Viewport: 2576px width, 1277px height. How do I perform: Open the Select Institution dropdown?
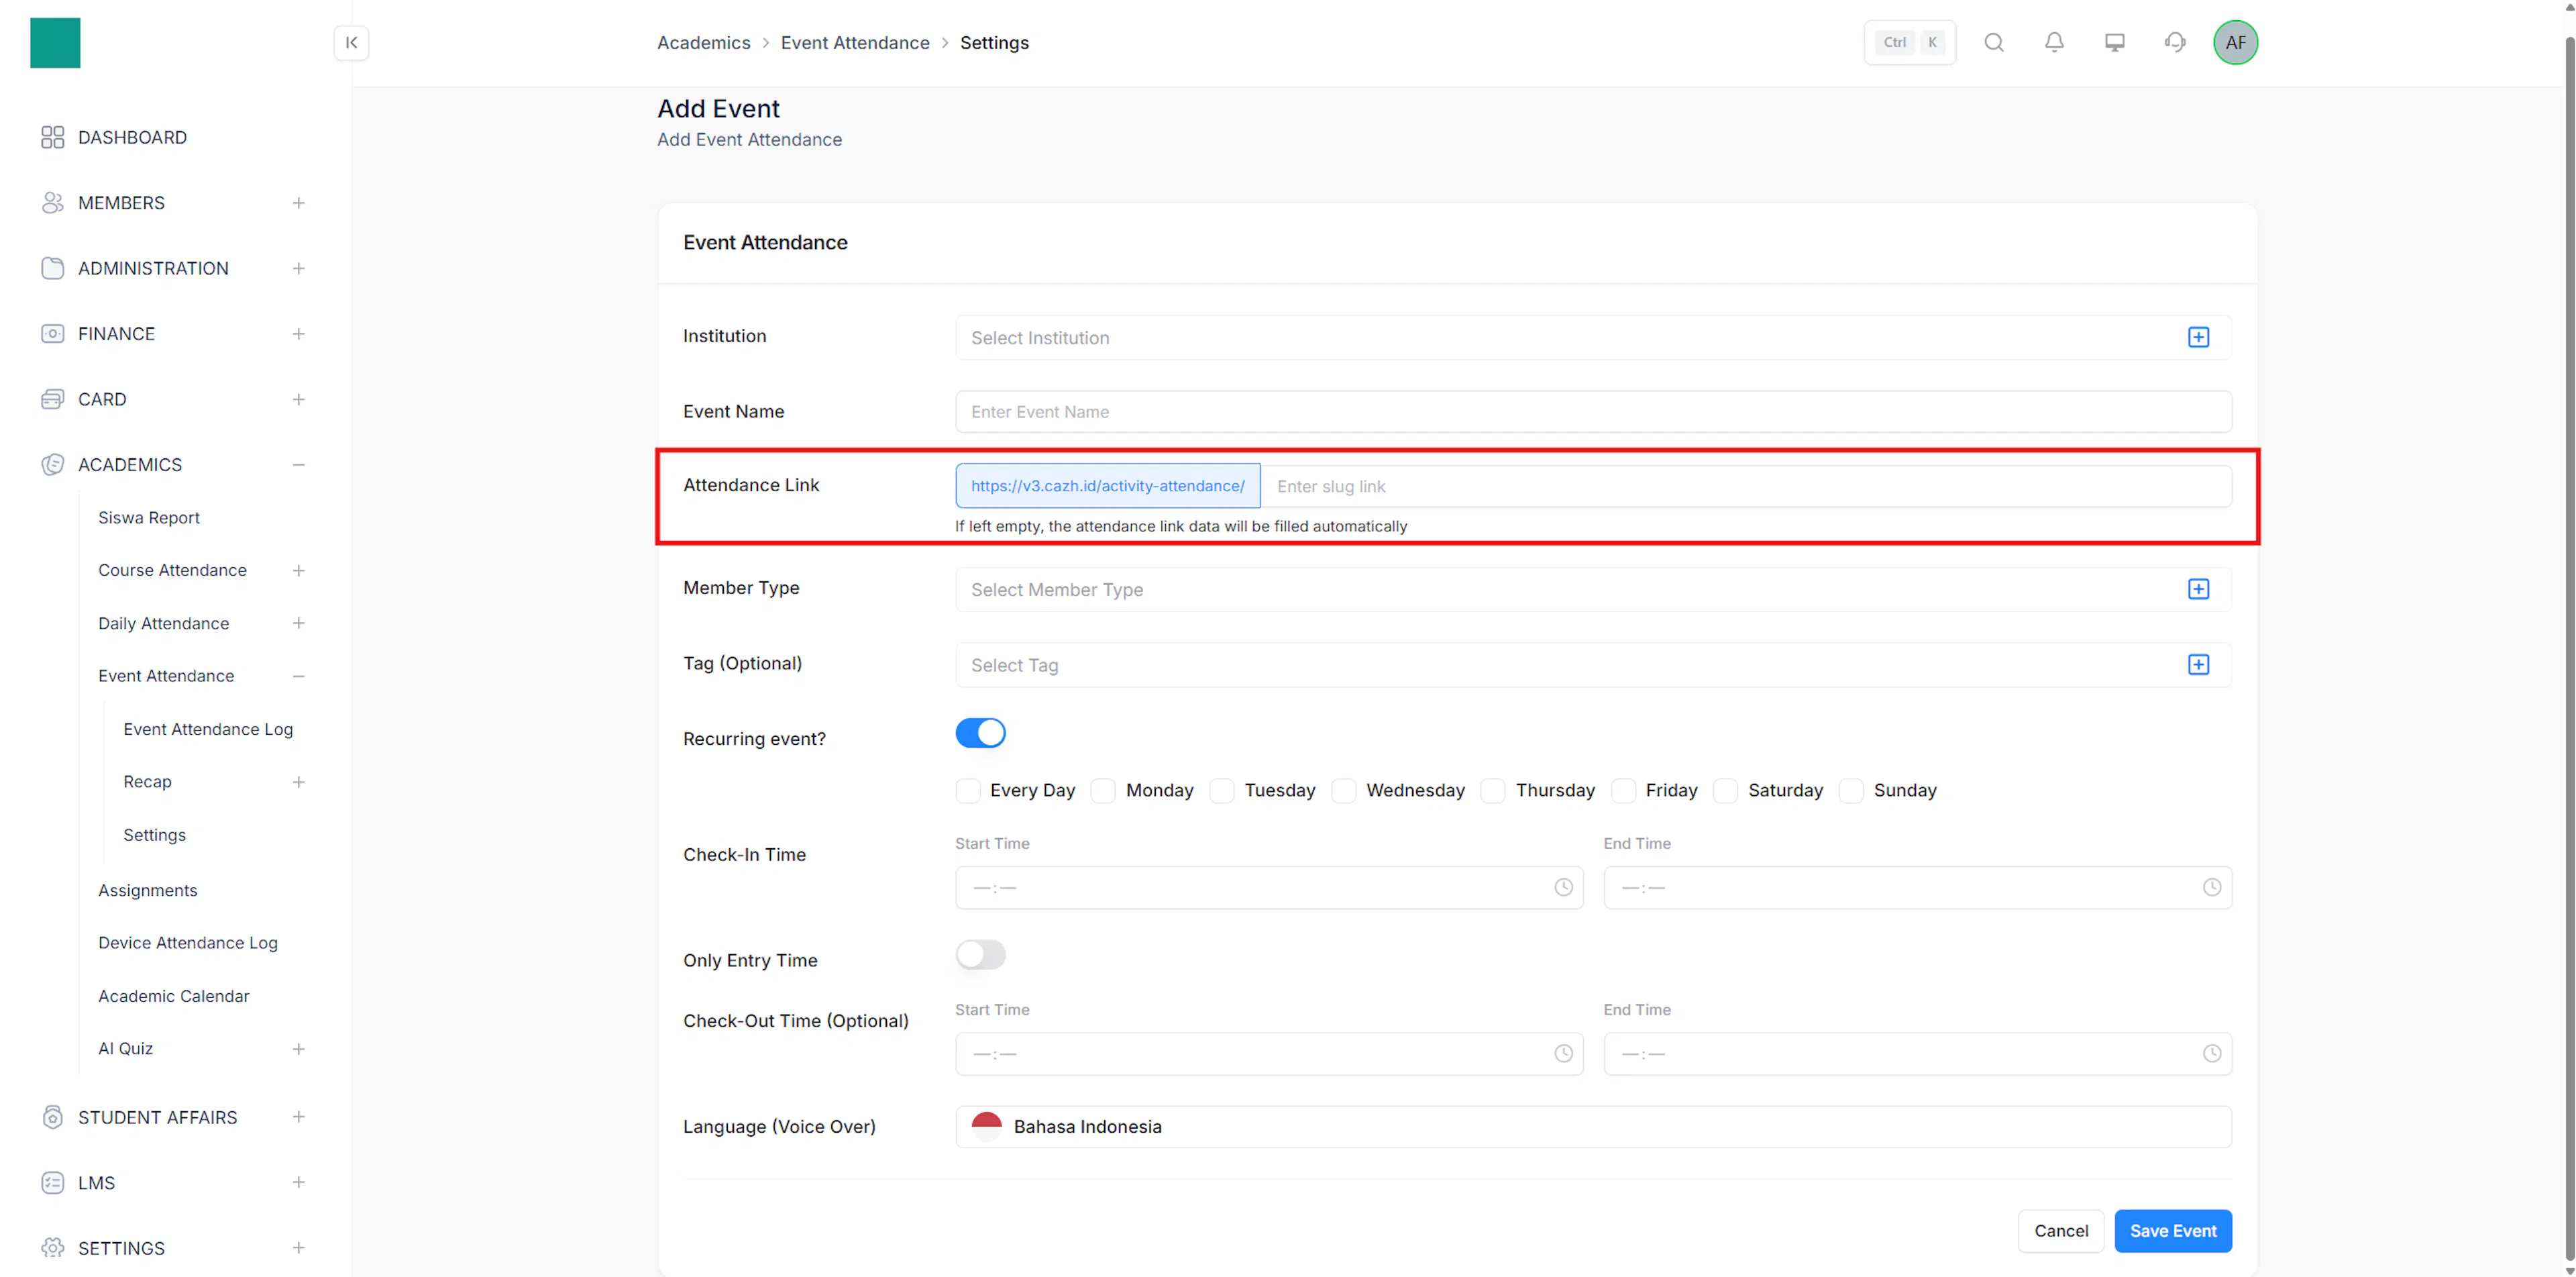(x=1593, y=338)
